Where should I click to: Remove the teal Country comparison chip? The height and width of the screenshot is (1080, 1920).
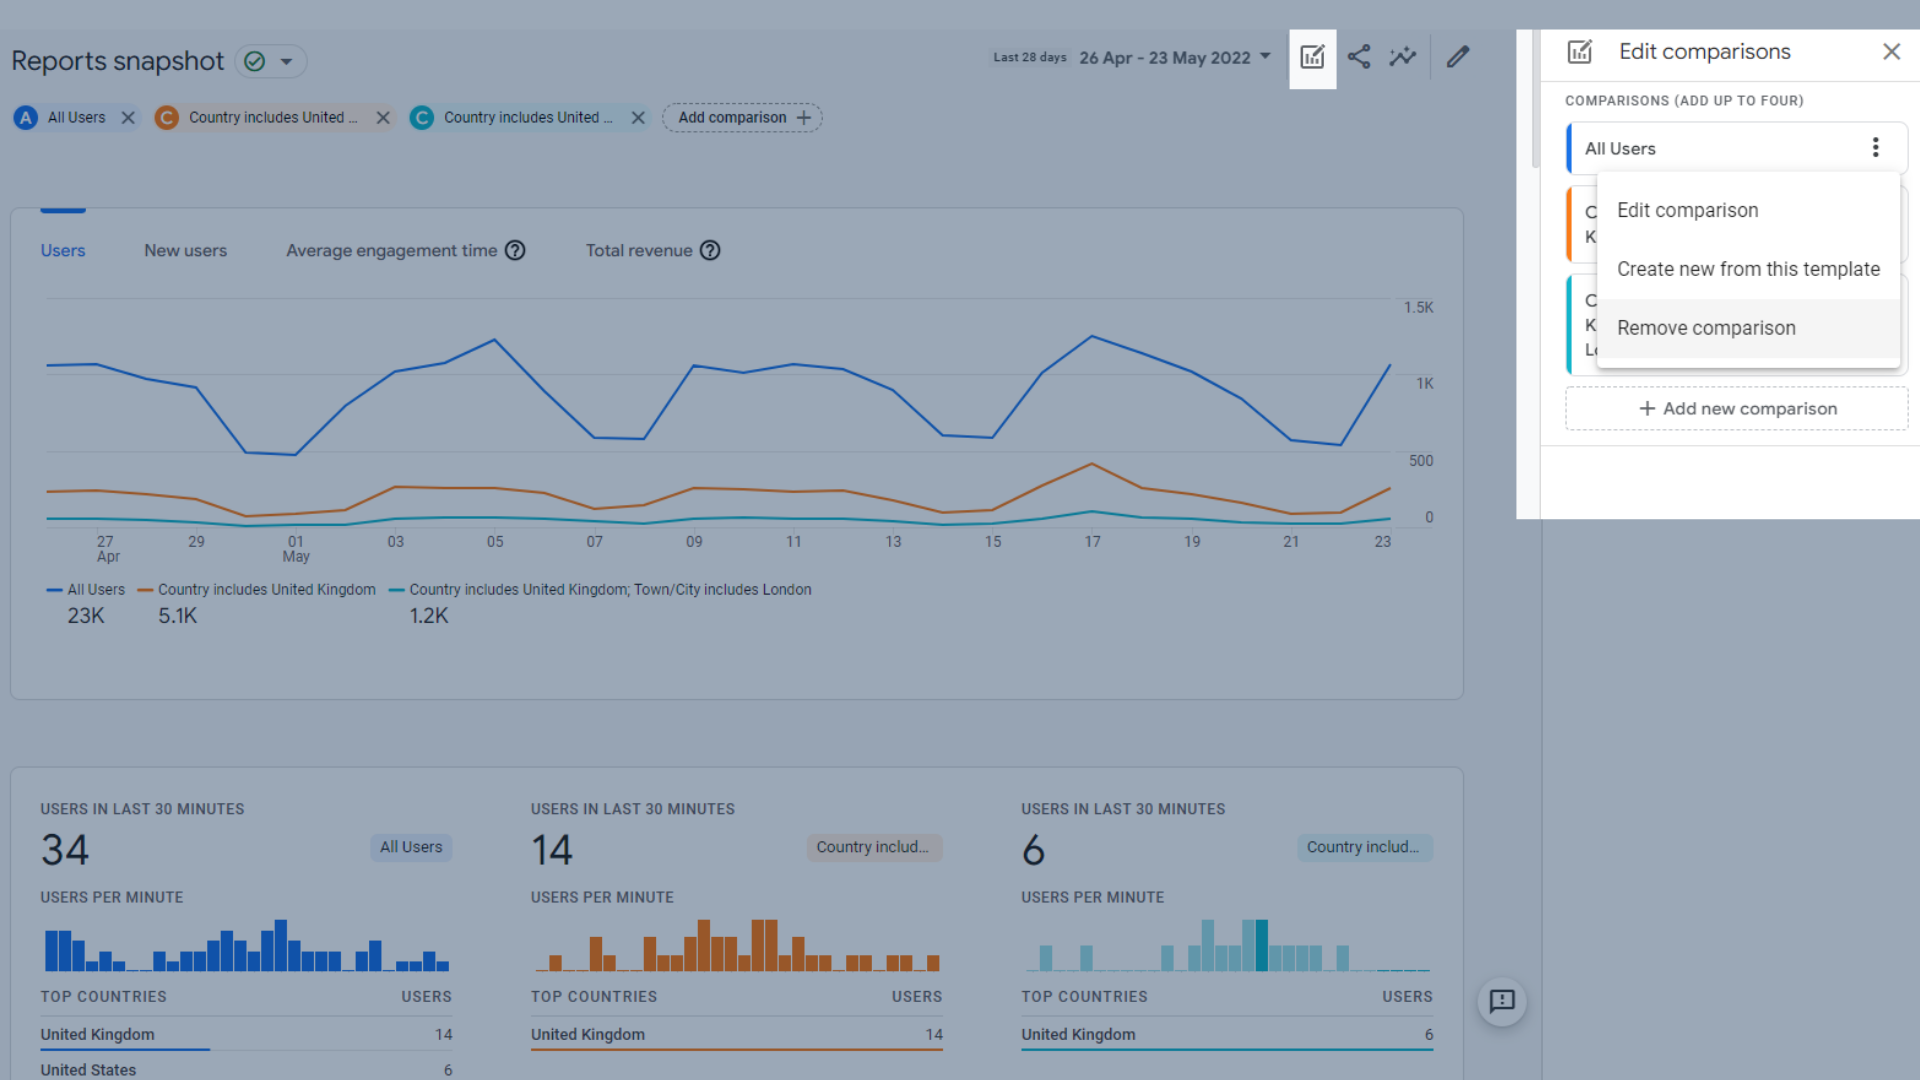click(x=638, y=118)
